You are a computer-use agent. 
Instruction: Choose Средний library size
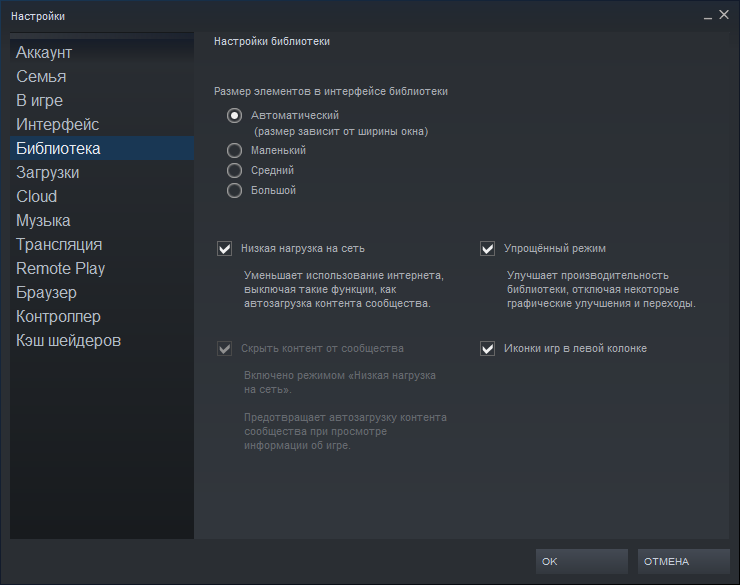235,170
